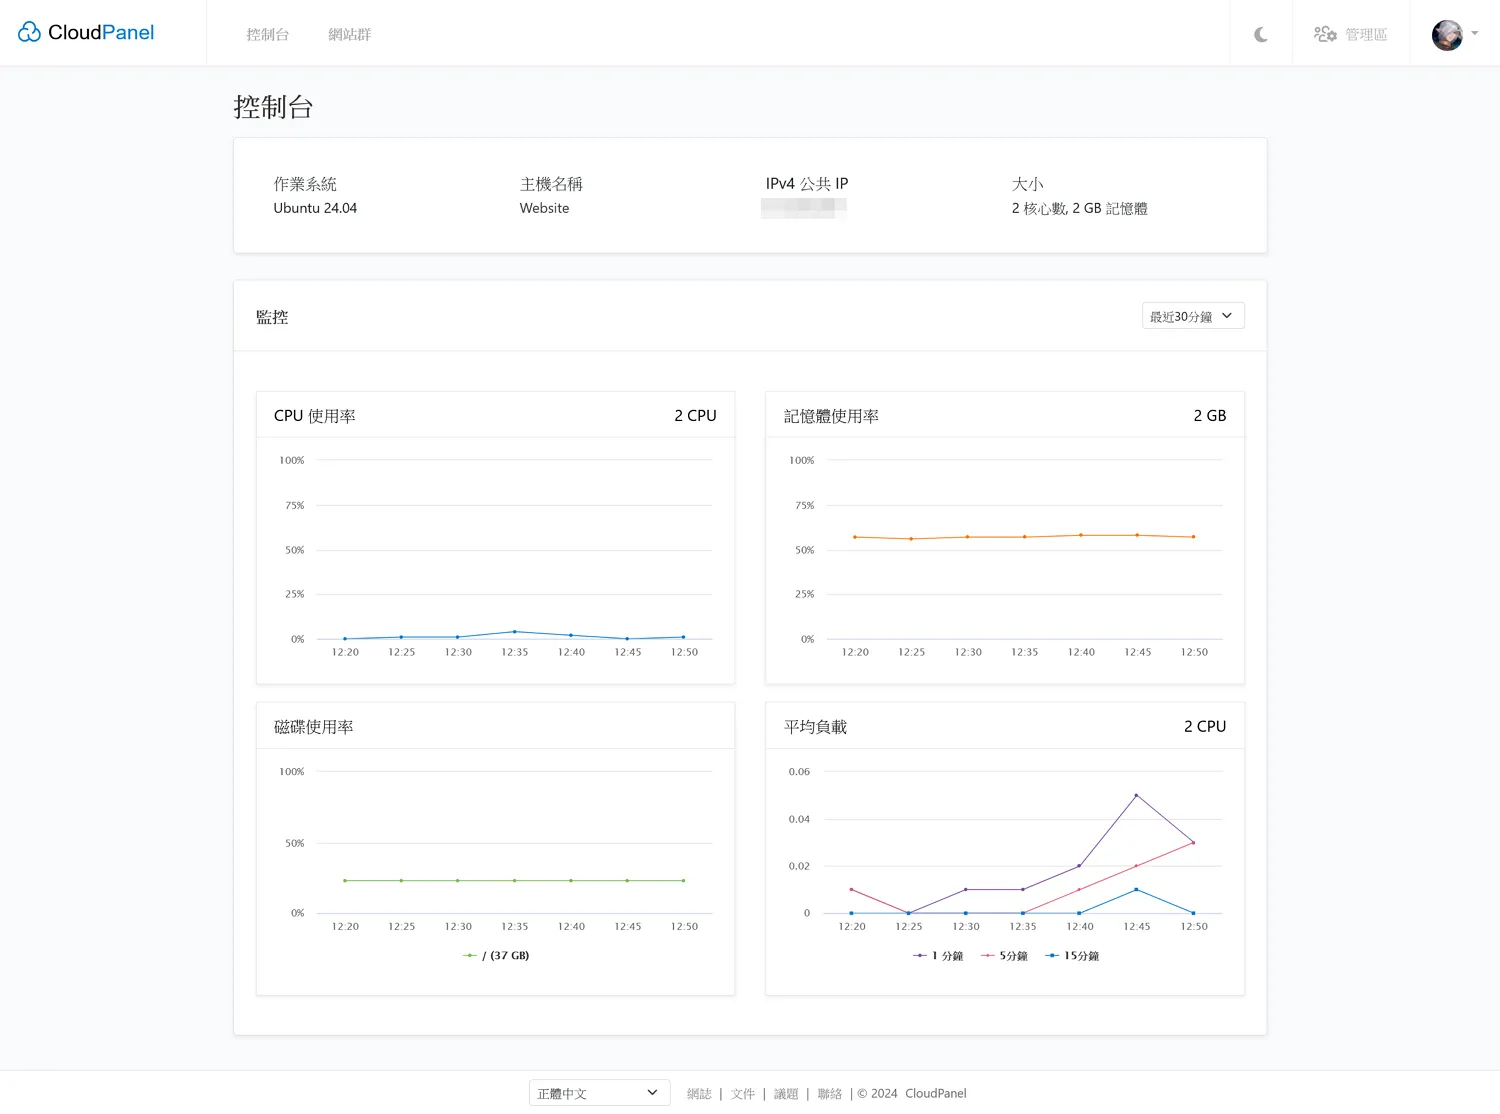Click the 12:35 CPU usage data point
Viewport: 1500px width, 1114px height.
tap(515, 632)
